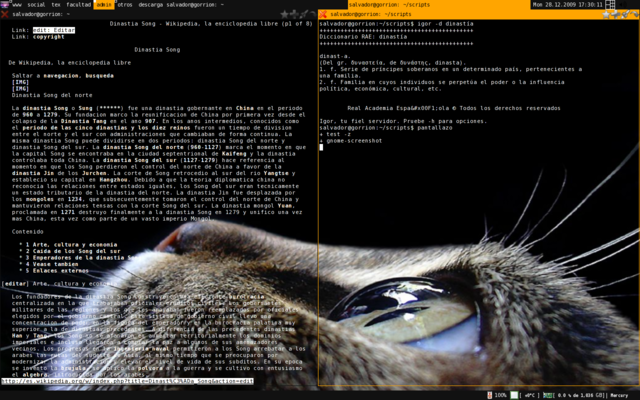Jump to '2 Caida de los Song del sur'

pos(73,251)
